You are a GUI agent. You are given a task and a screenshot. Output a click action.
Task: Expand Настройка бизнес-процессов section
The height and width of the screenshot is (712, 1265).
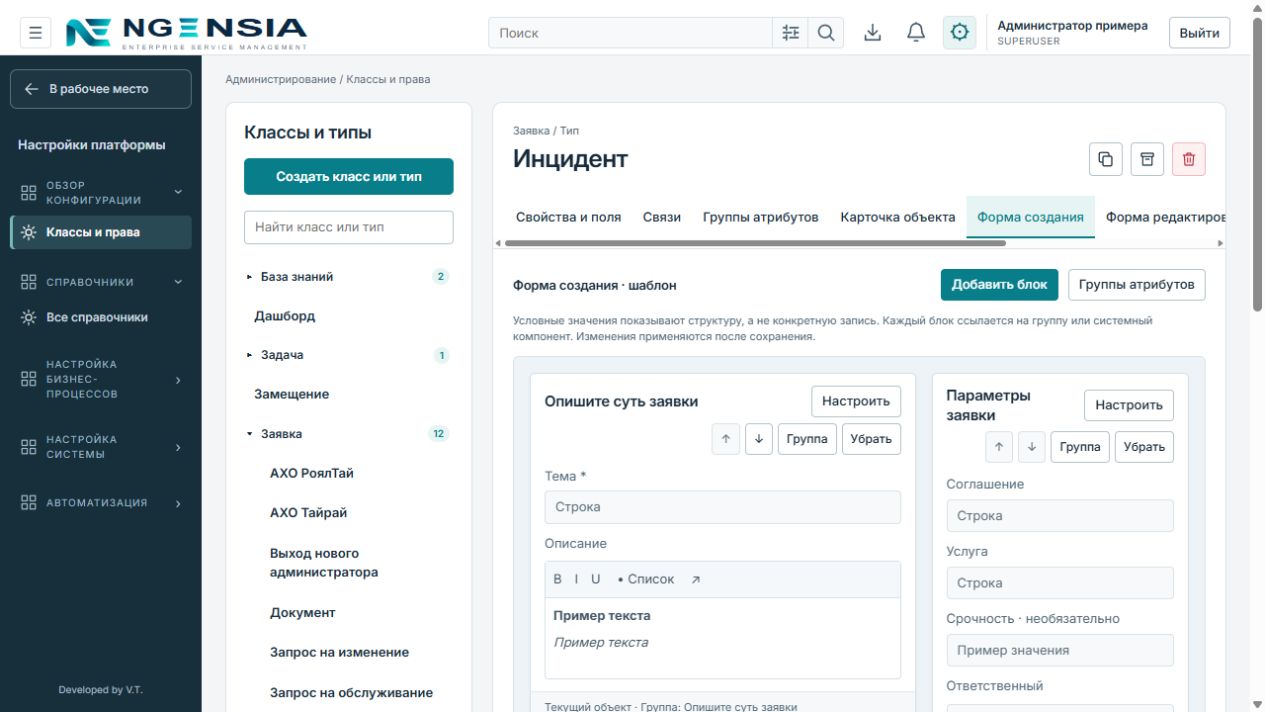pyautogui.click(x=178, y=379)
